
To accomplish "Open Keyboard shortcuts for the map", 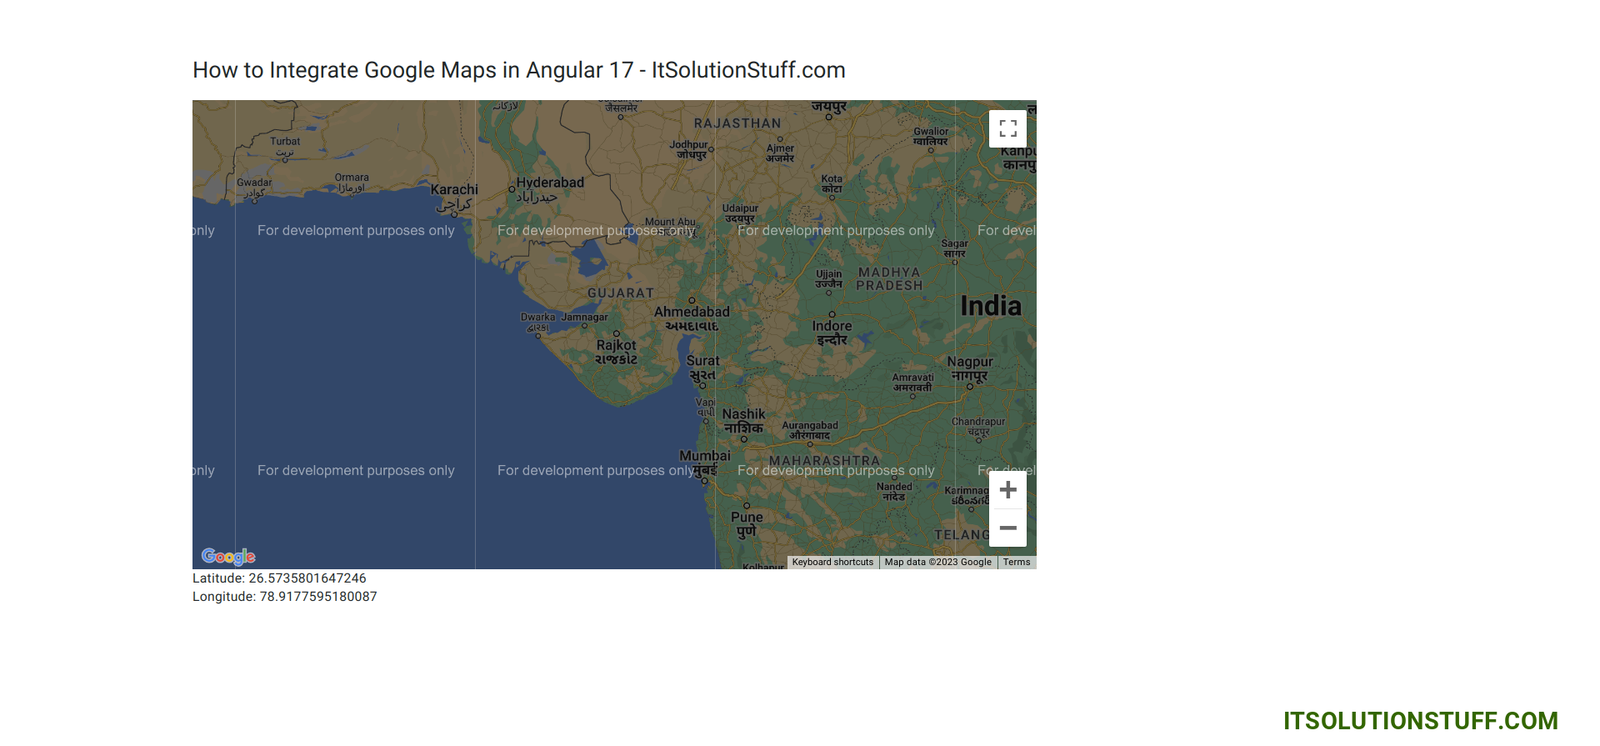I will tap(832, 562).
